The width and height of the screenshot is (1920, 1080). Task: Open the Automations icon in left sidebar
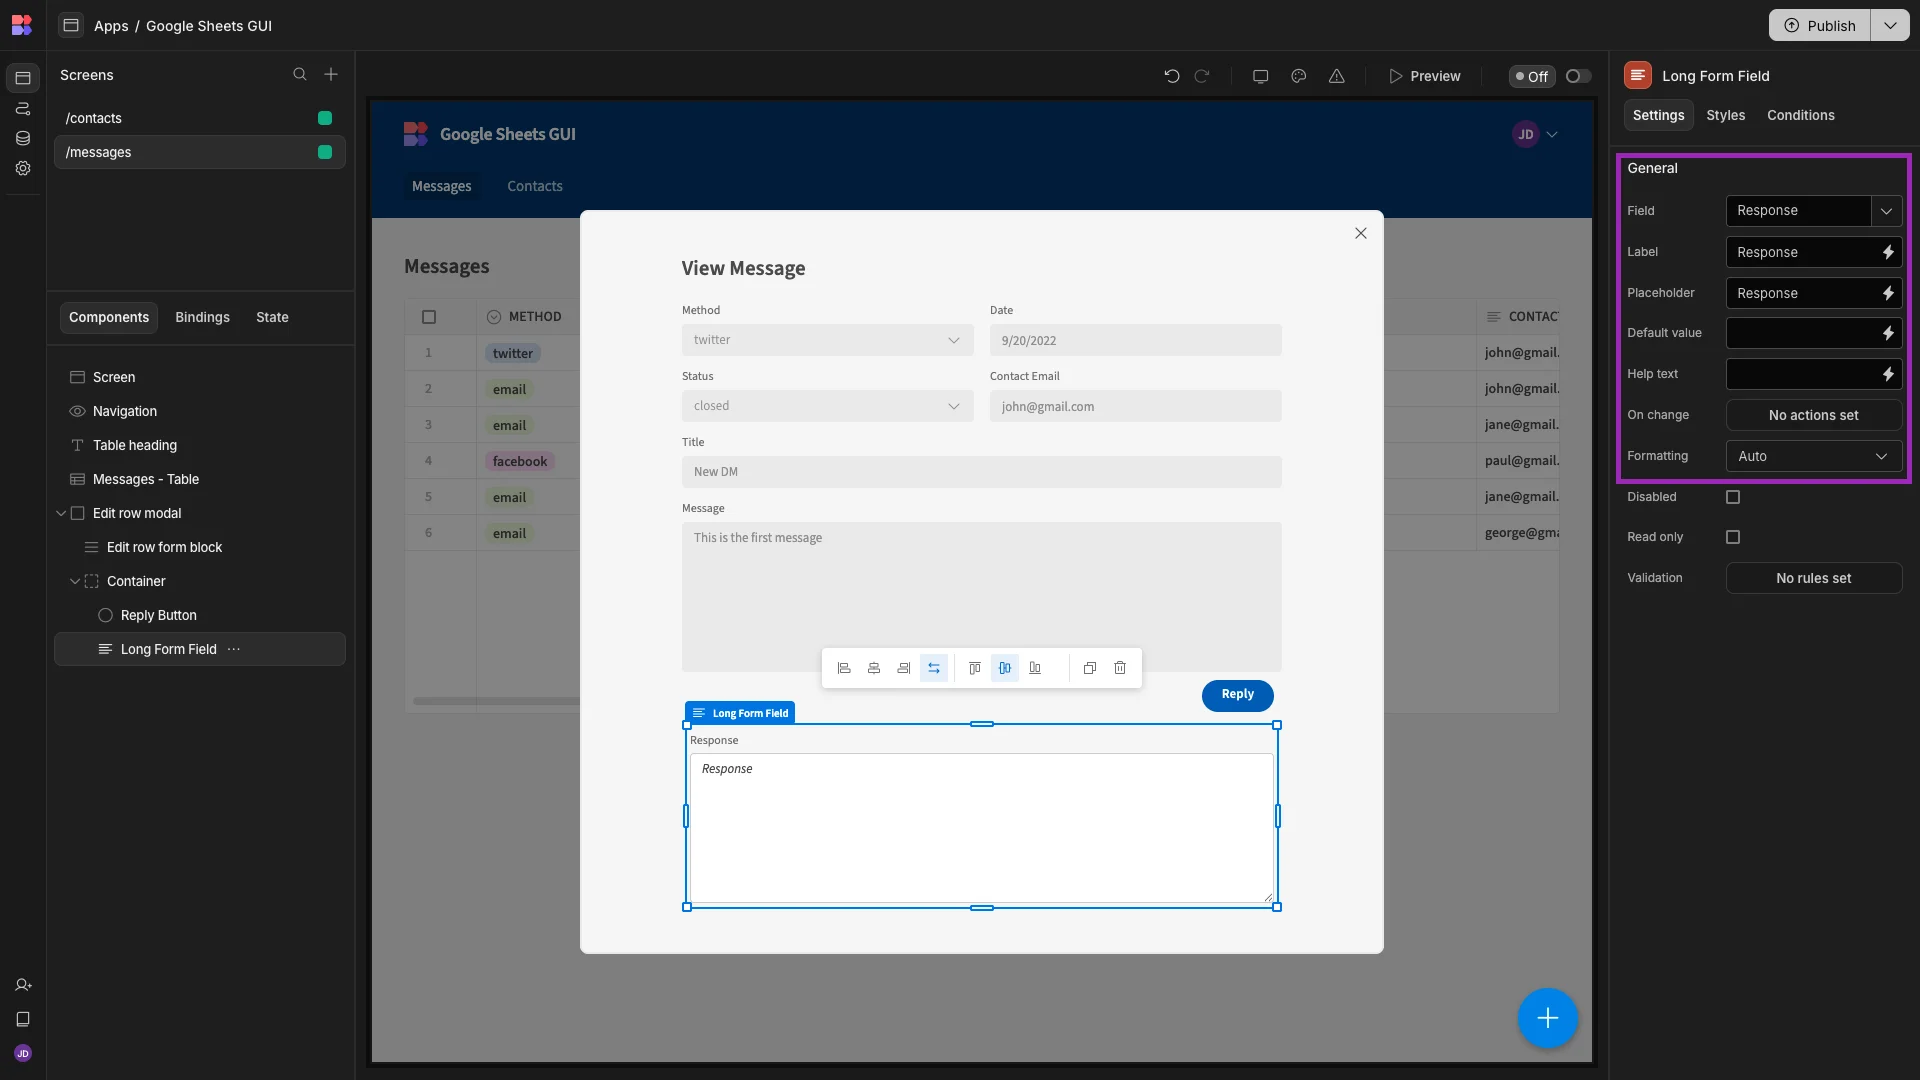[x=23, y=108]
